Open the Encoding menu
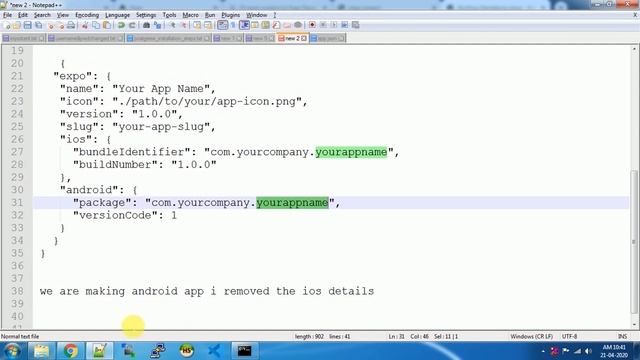The width and height of the screenshot is (640, 360). [x=87, y=15]
